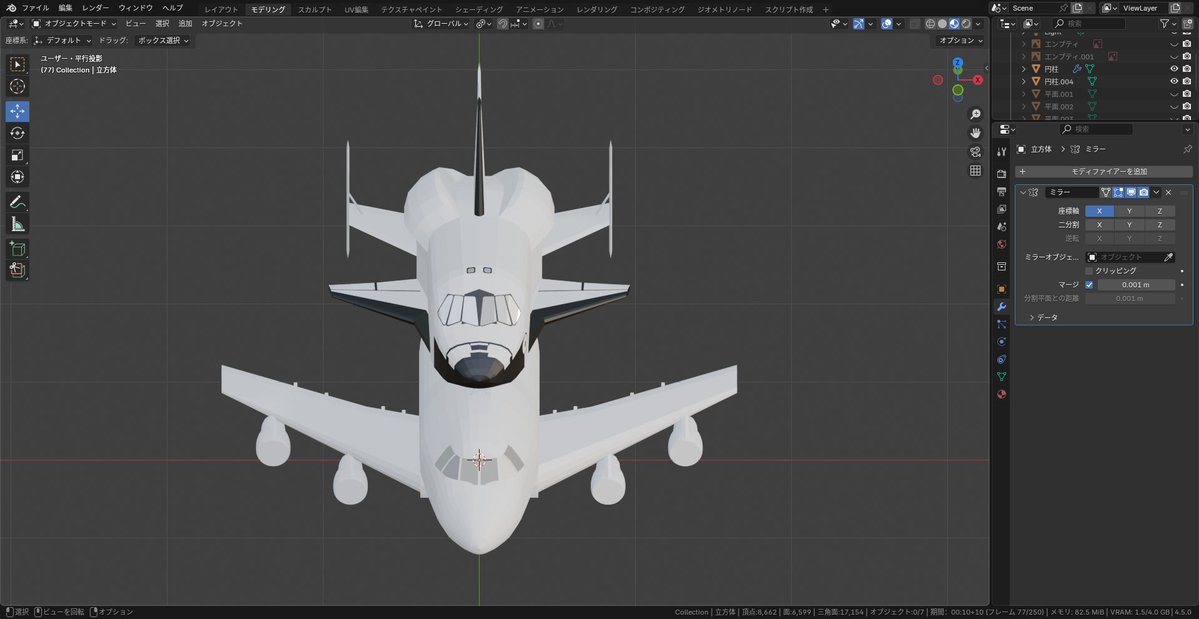Open the Edit menu
This screenshot has height=619, width=1199.
click(x=65, y=8)
